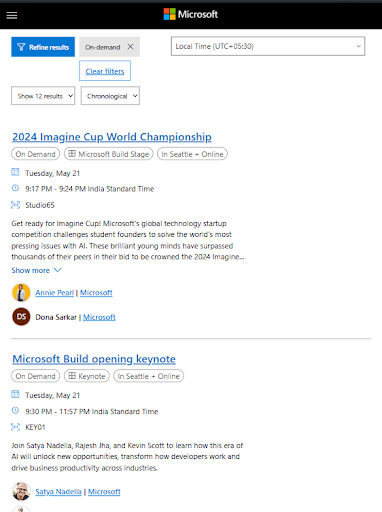
Task: Click calendar icon beside keynote date
Action: coord(15,394)
